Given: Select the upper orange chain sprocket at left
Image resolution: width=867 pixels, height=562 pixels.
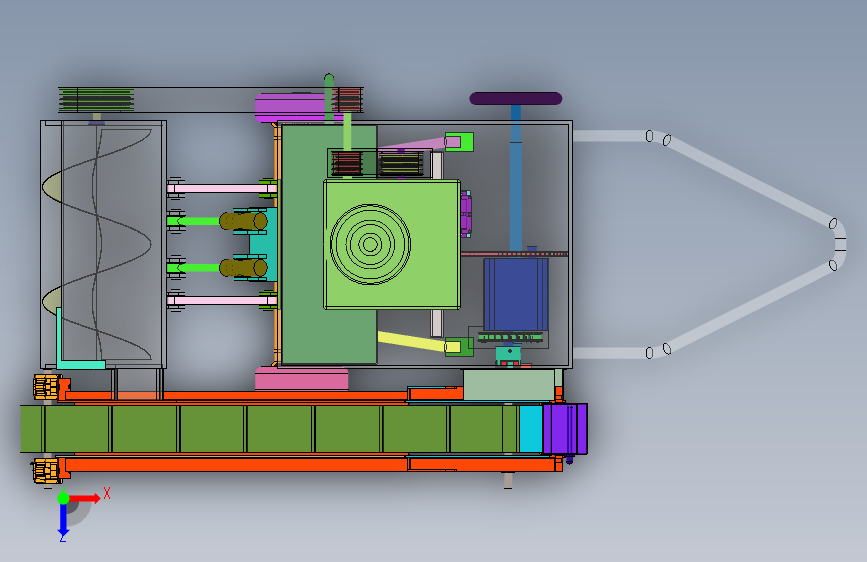Looking at the screenshot, I should 48,387.
